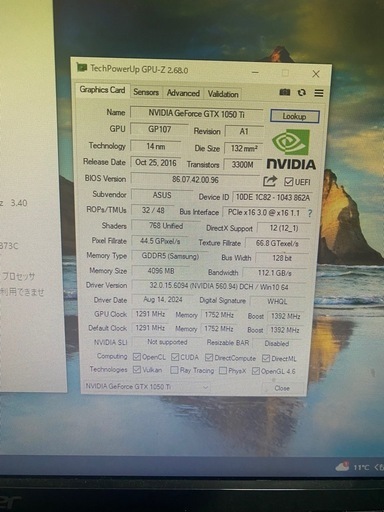Screen dimensions: 384x512
Task: Click the refresh icon in GPU-Z
Action: [x=302, y=92]
